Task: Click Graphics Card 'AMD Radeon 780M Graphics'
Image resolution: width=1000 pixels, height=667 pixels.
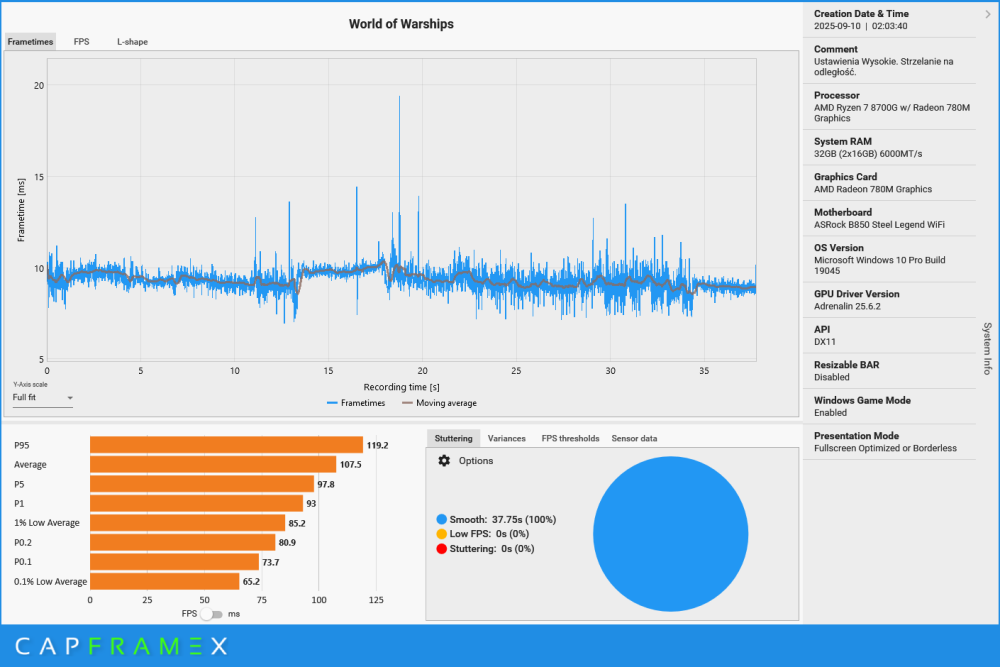Action: click(872, 189)
